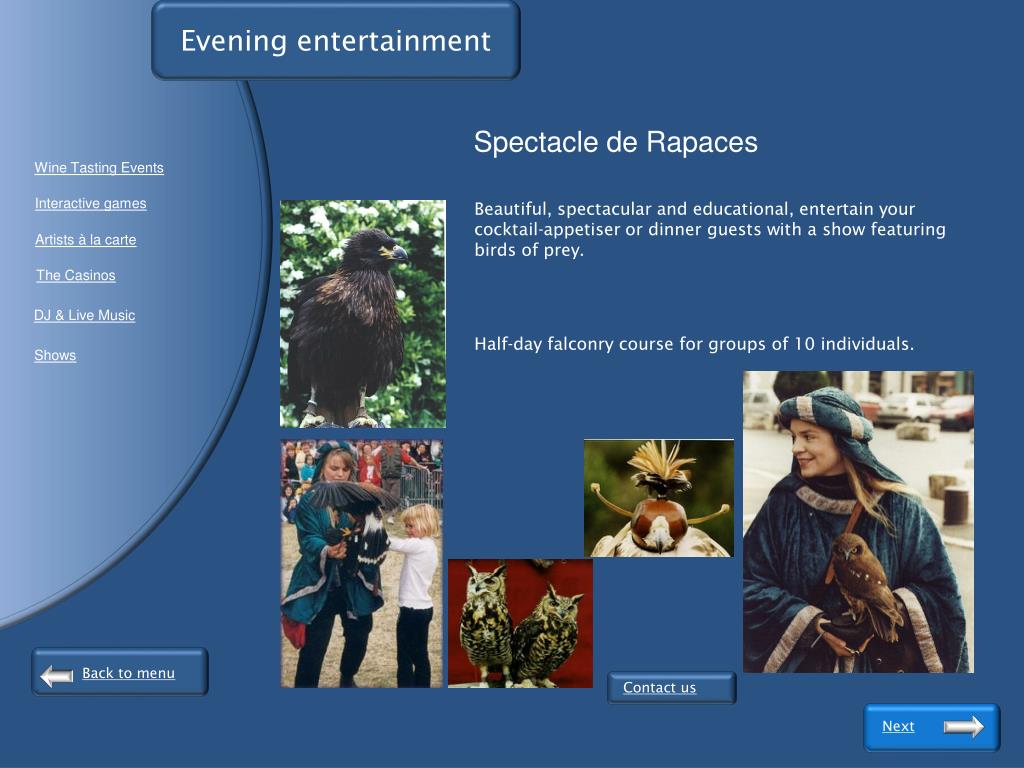The width and height of the screenshot is (1024, 768).
Task: Click the 'Beautiful, spectacular and educational' paragraph
Action: 710,229
